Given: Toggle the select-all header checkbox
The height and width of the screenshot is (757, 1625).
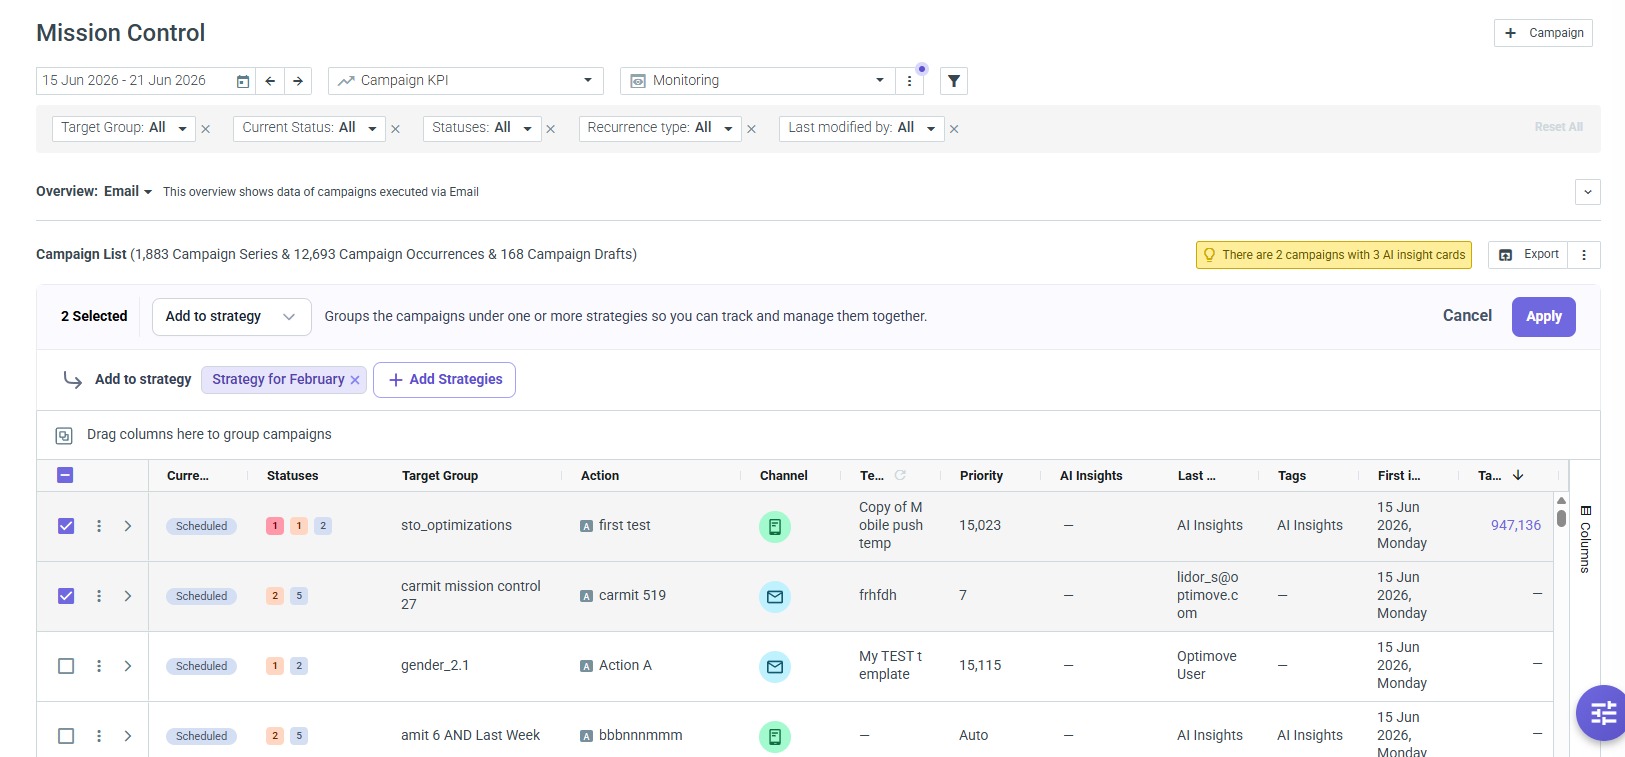Looking at the screenshot, I should point(65,475).
